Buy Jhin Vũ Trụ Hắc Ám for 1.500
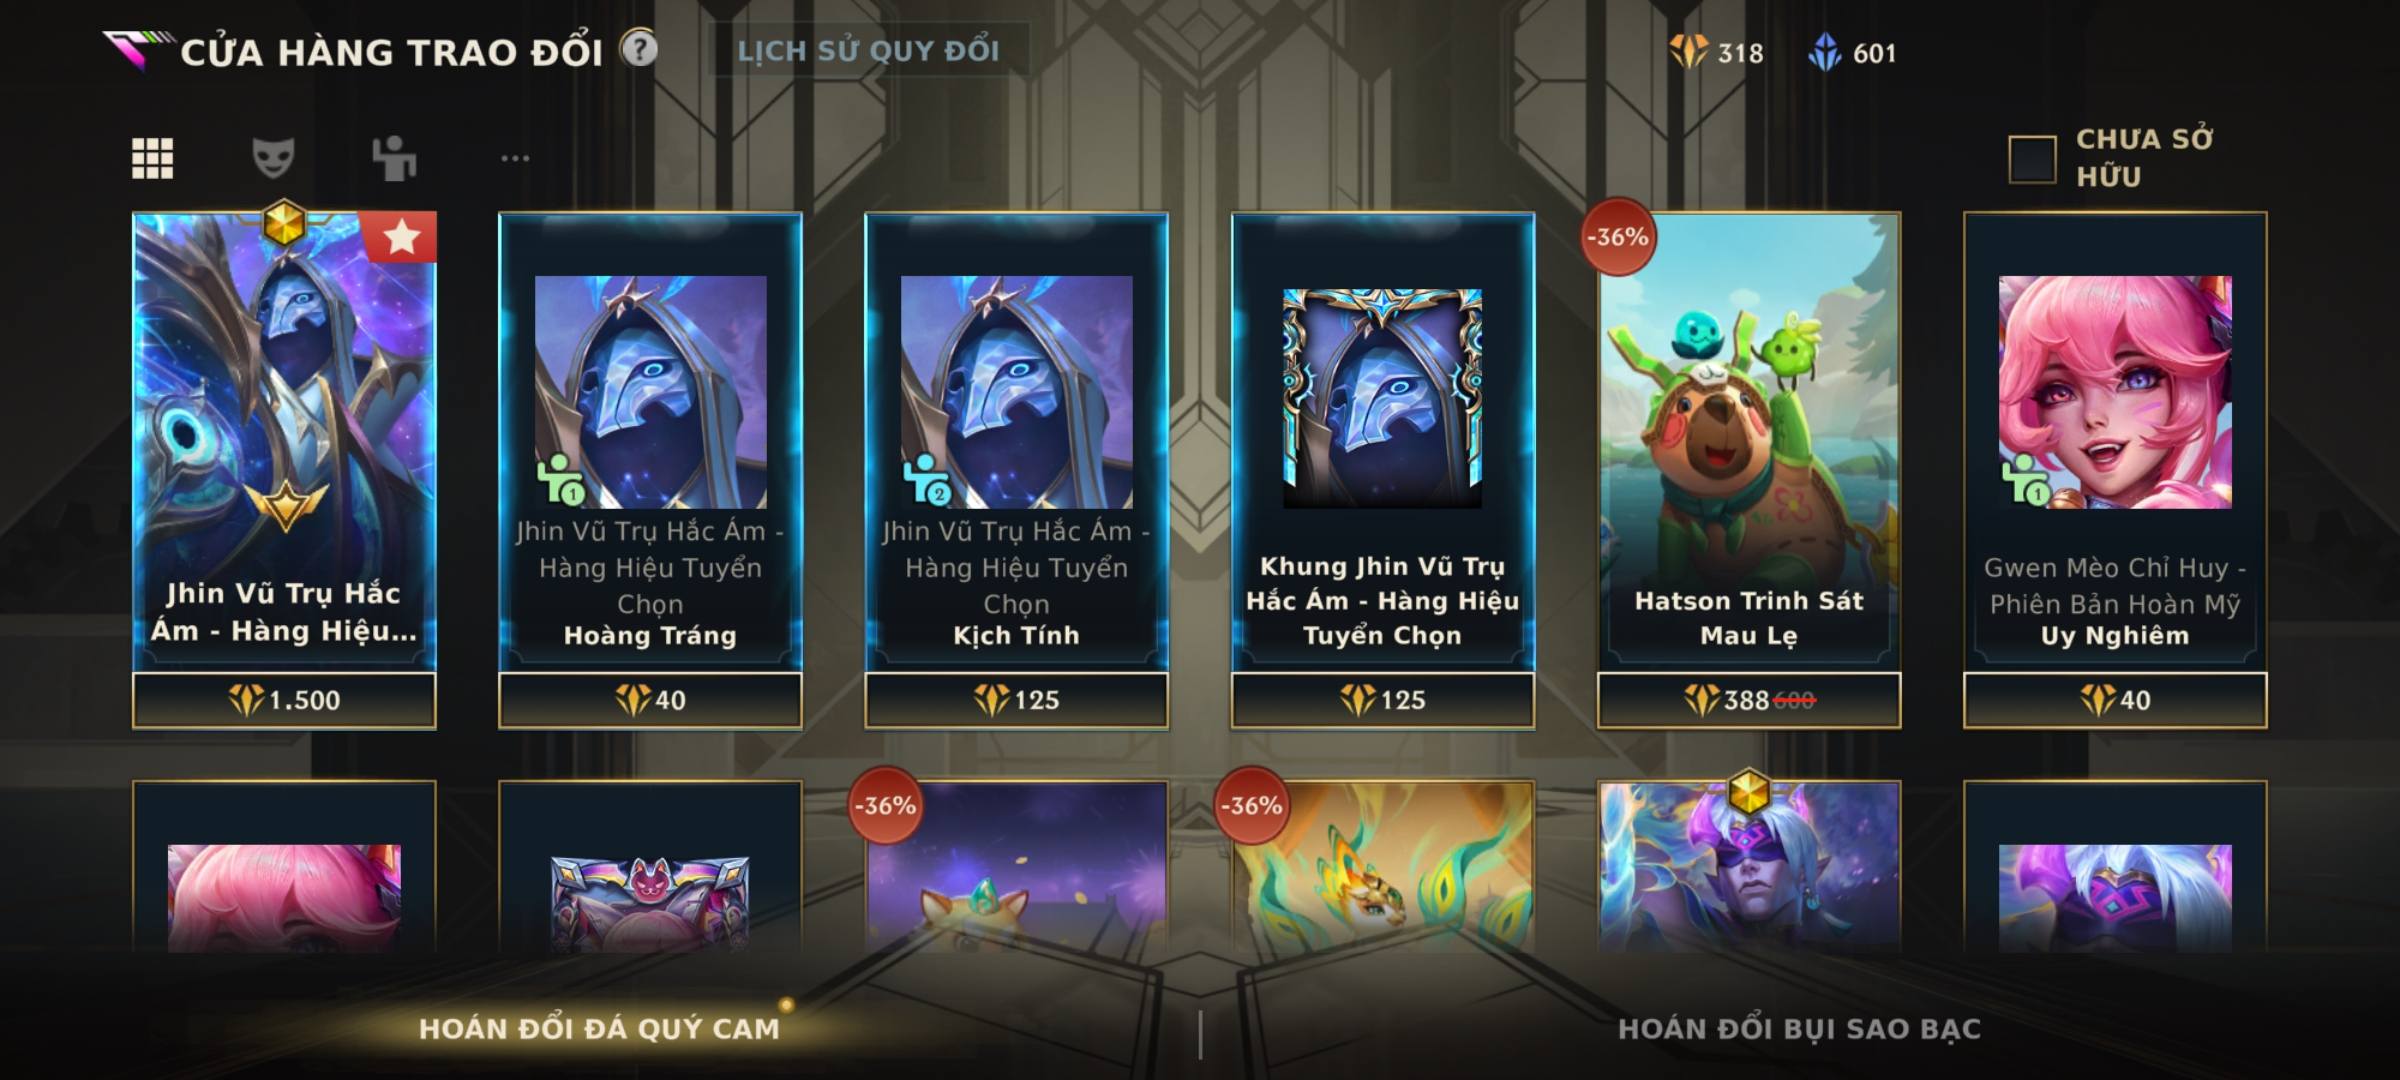The image size is (2400, 1080). click(284, 700)
